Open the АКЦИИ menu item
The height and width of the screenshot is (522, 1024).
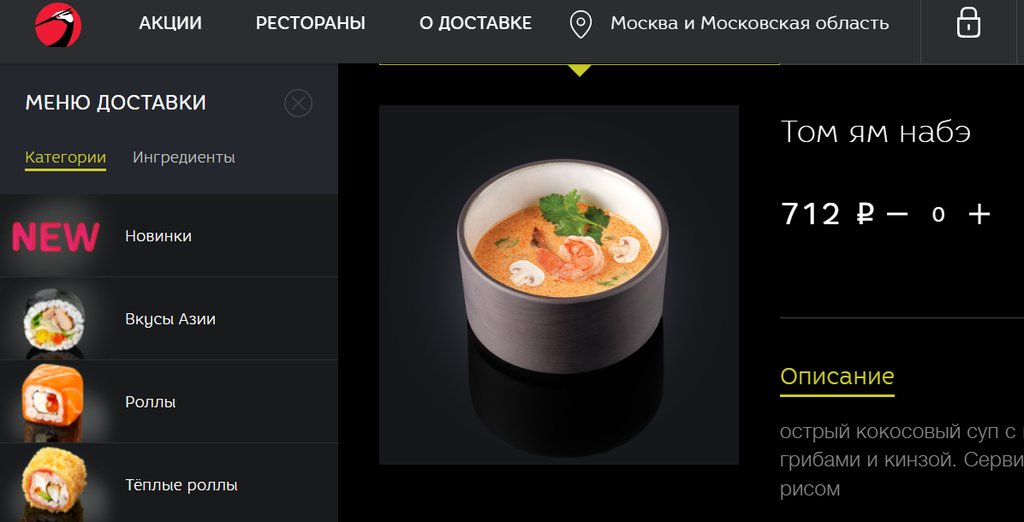point(170,24)
